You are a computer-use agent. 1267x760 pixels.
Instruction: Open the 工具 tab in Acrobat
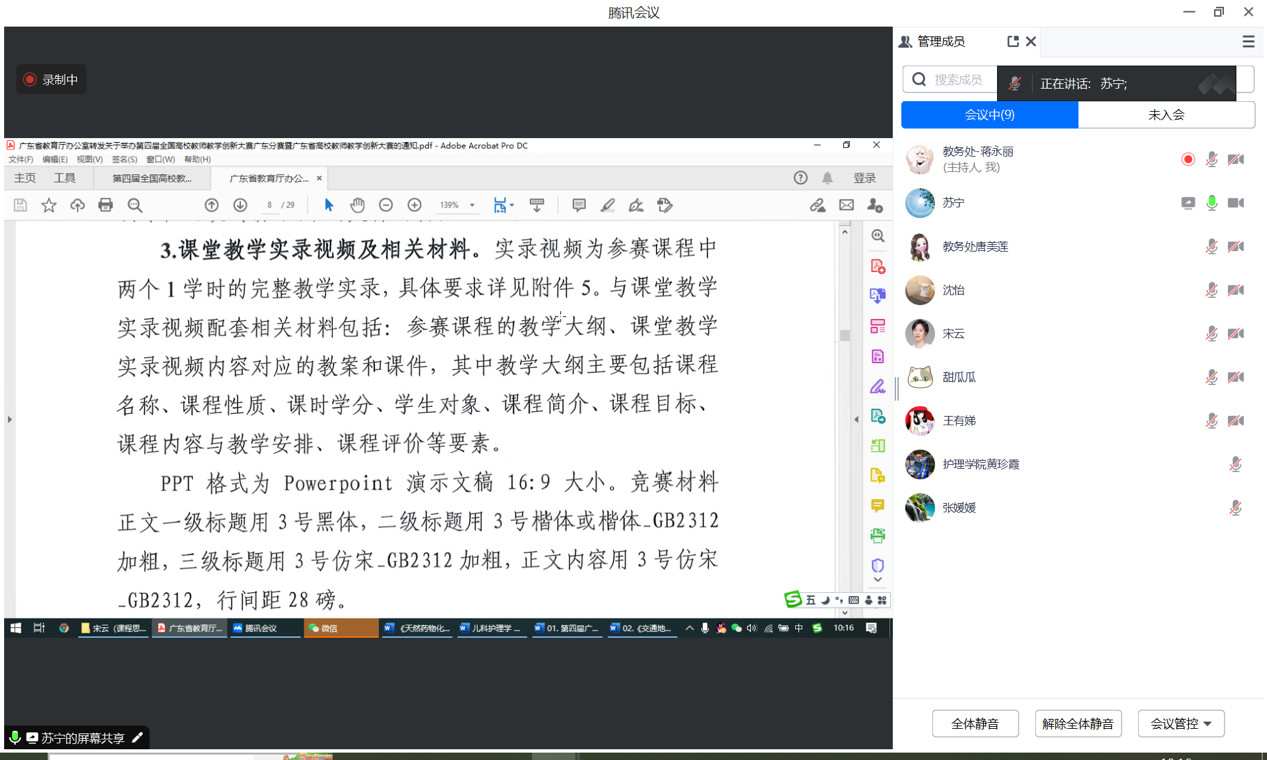coord(65,178)
